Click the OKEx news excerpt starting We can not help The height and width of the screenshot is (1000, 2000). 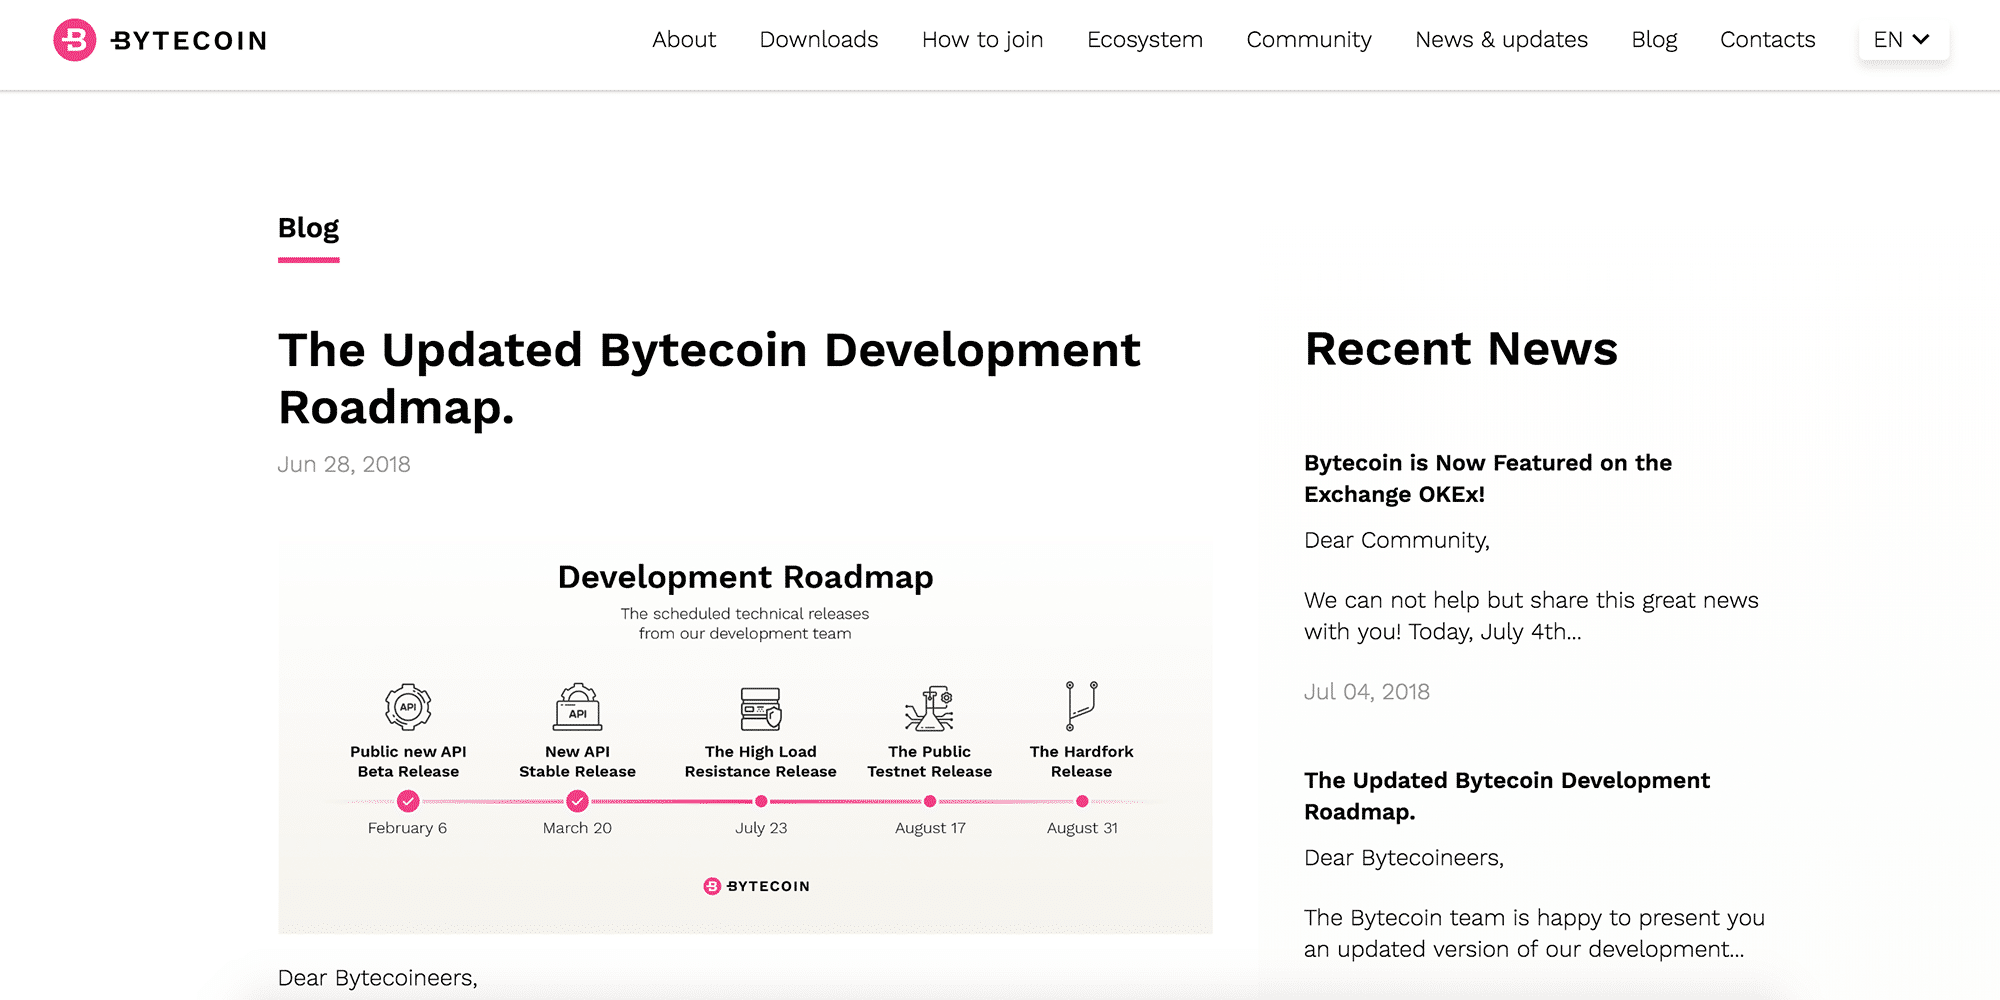(1531, 616)
